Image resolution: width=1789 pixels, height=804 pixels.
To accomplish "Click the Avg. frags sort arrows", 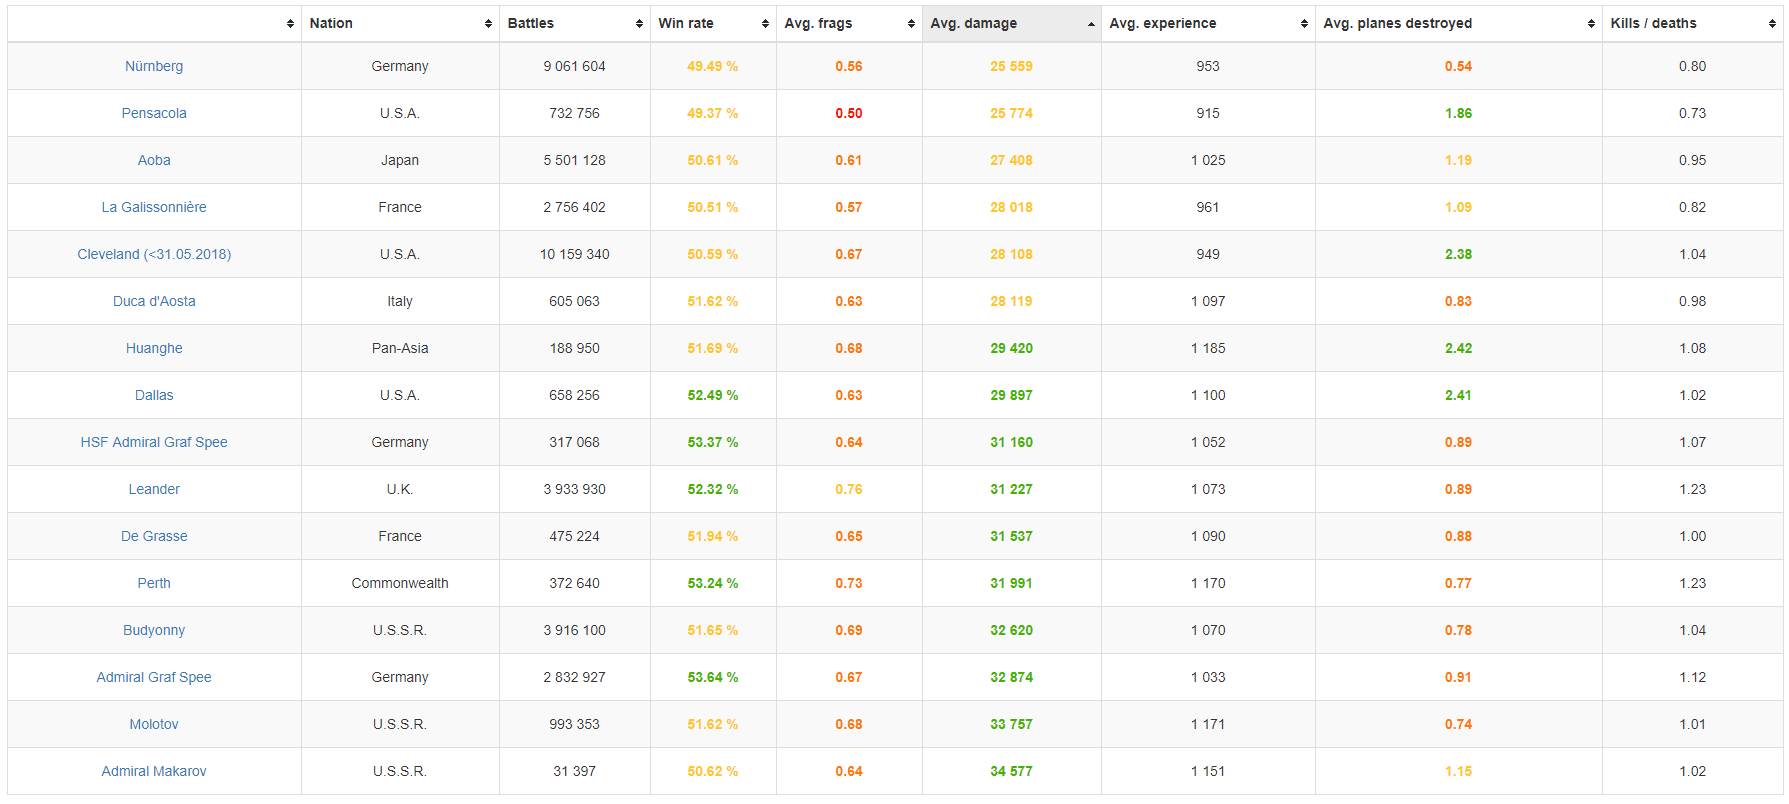I will (911, 24).
